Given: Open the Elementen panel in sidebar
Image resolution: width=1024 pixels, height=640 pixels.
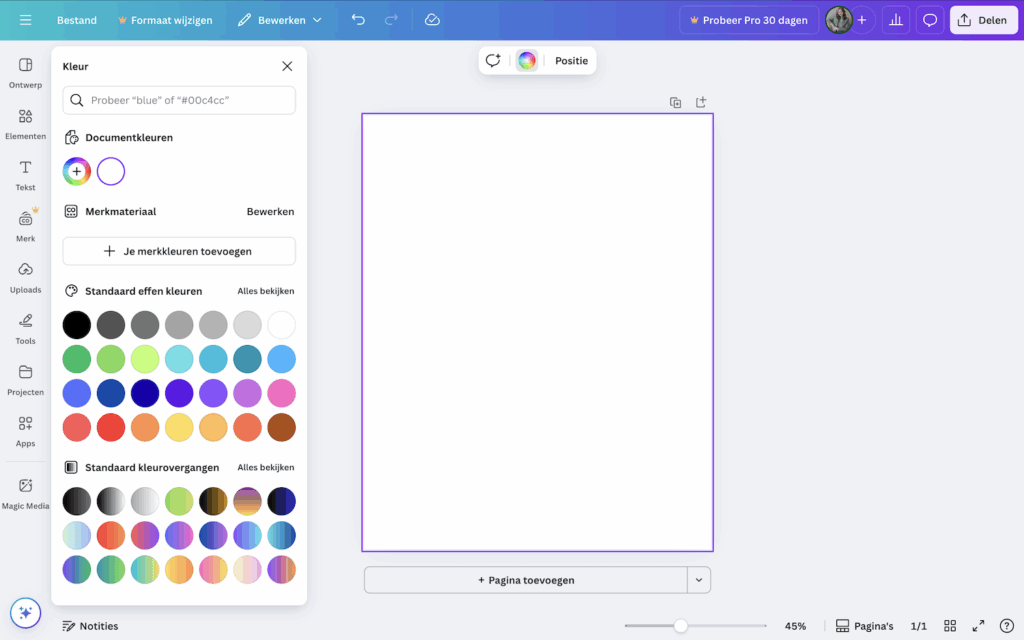Looking at the screenshot, I should [25, 123].
